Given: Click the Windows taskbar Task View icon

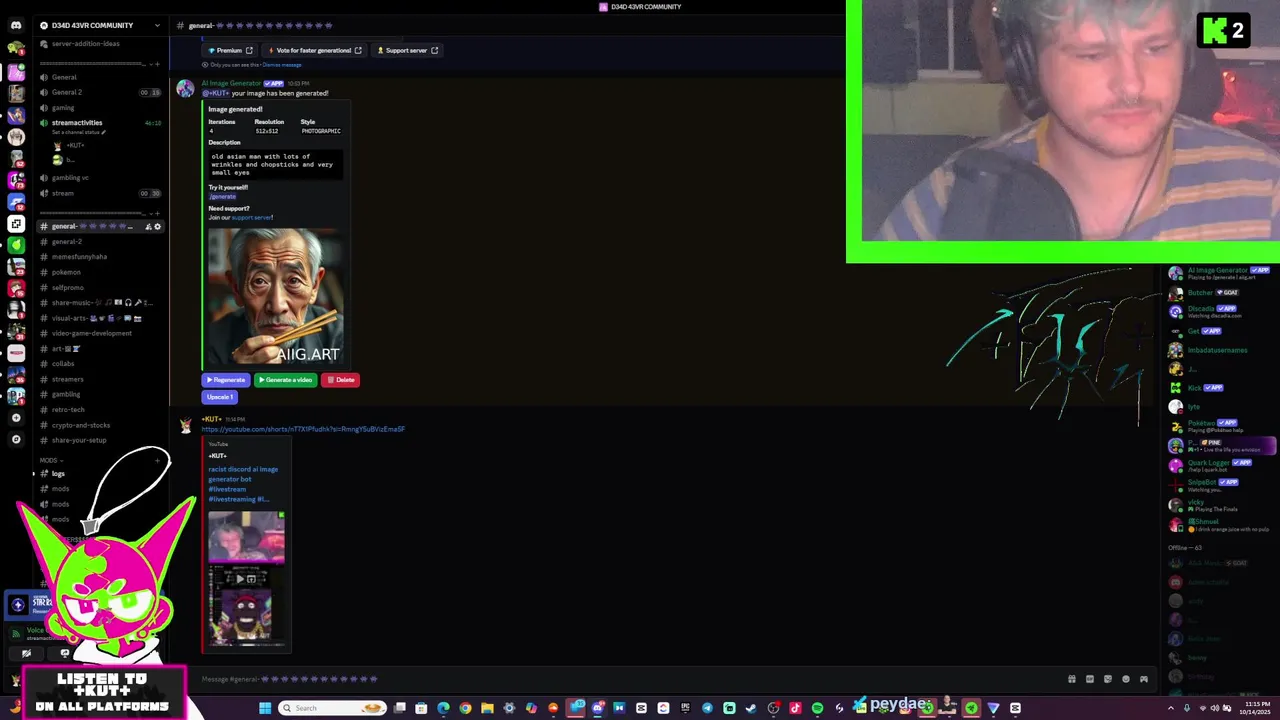Looking at the screenshot, I should [399, 708].
